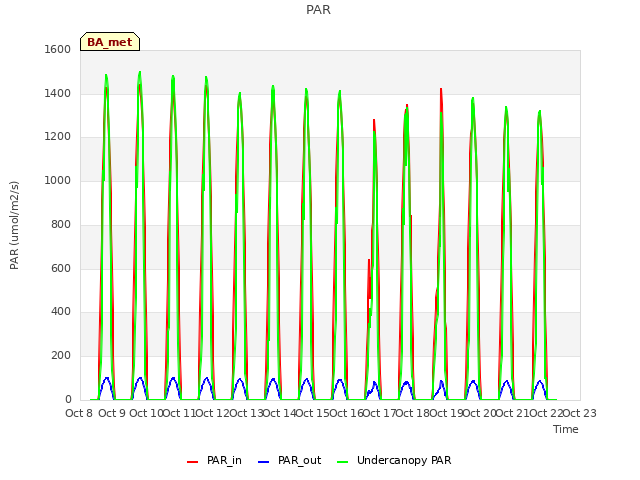
Task: Click the blue PAR_out legend swatch
Action: 264,462
